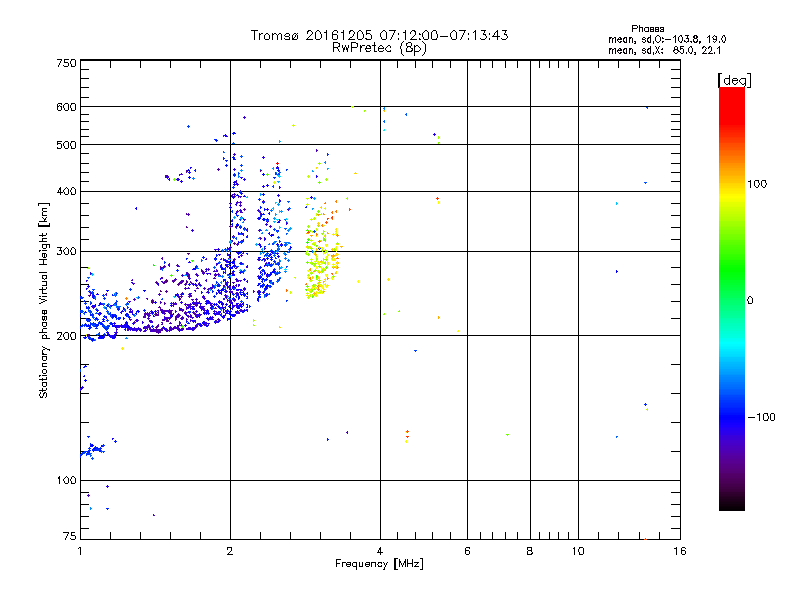Click 'mean, sd,O:-103.8, 19.0' text
This screenshot has width=800, height=600.
[x=667, y=39]
